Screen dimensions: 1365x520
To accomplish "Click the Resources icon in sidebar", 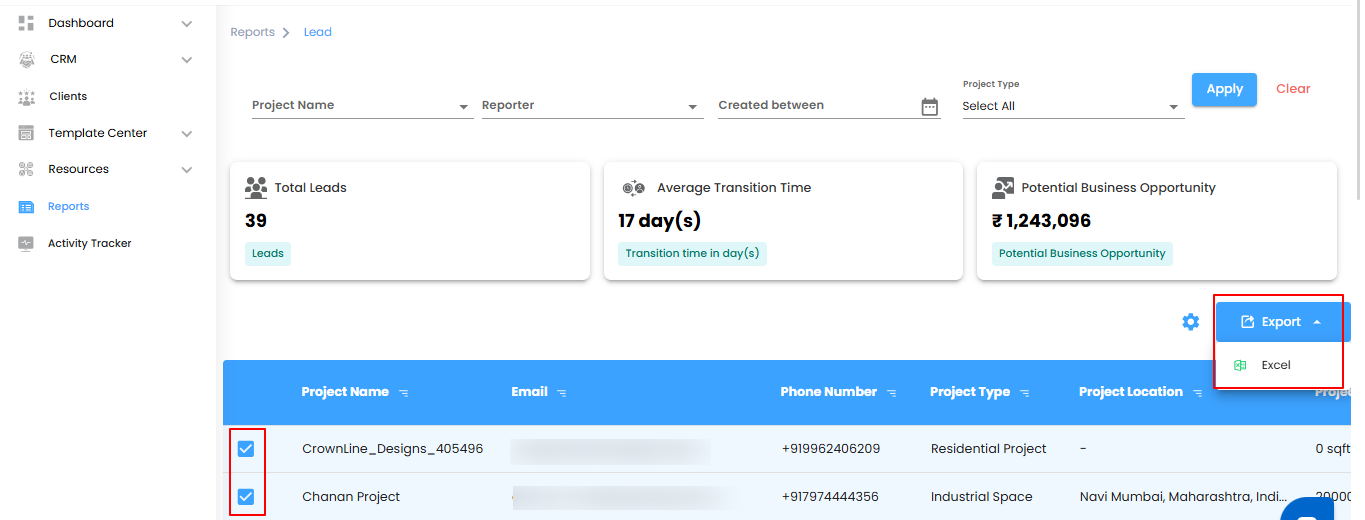I will coord(26,170).
